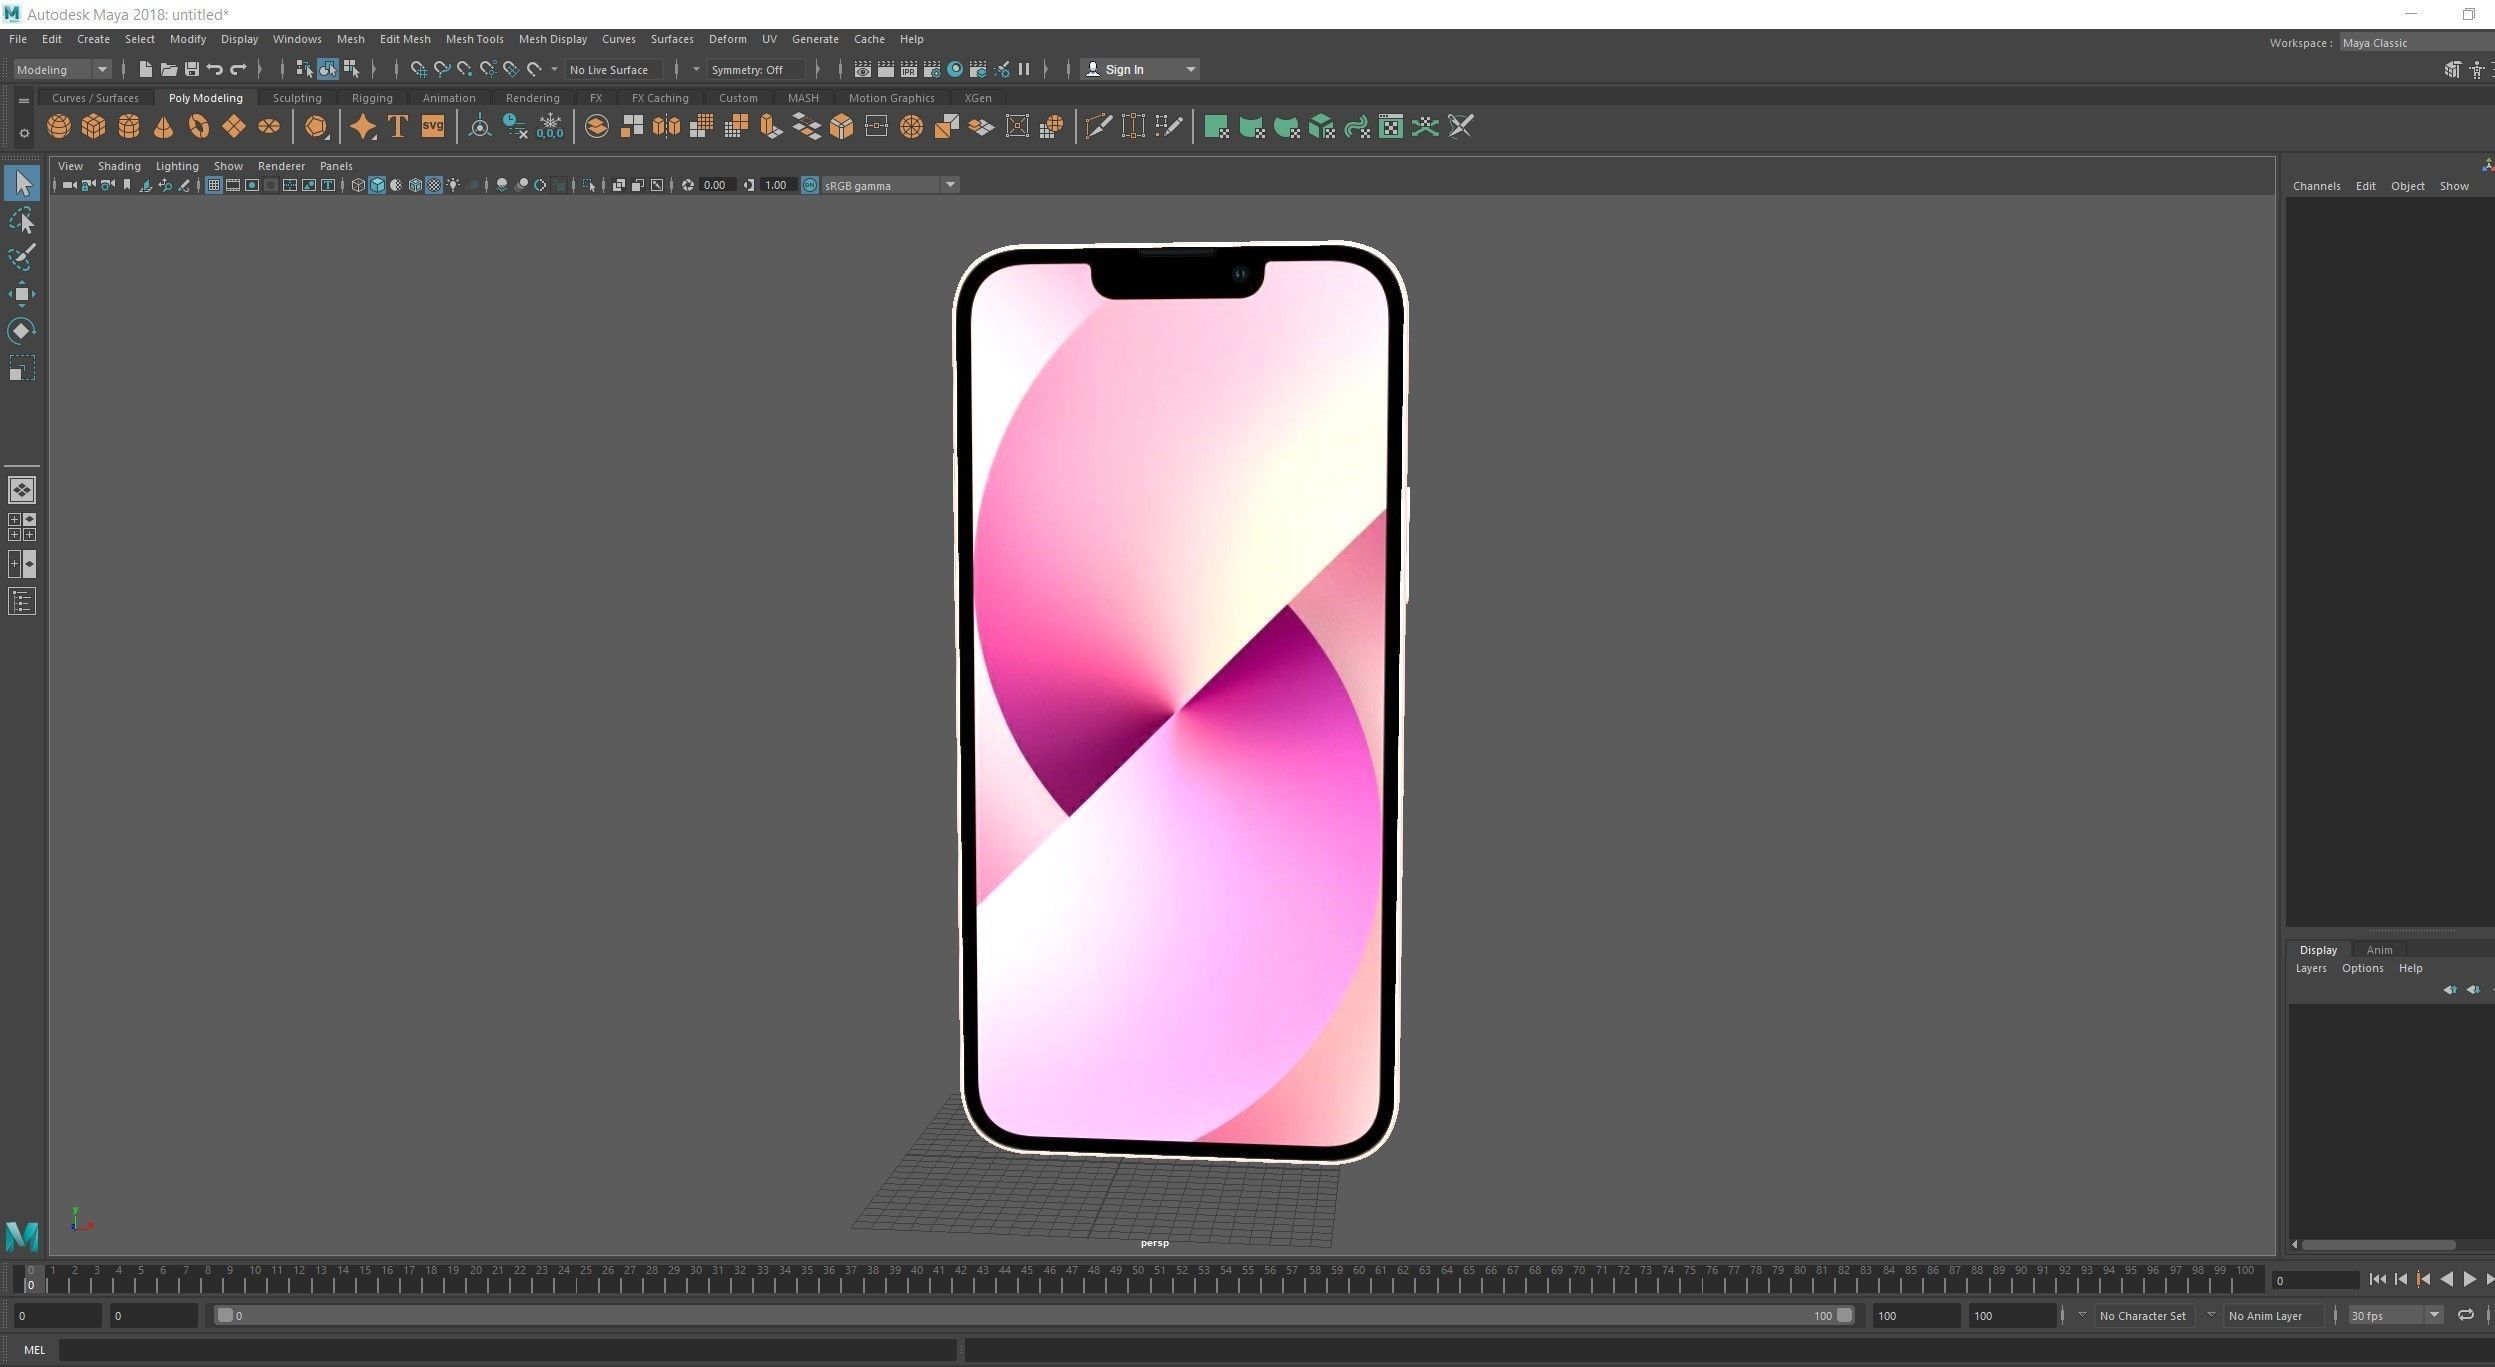Image resolution: width=2495 pixels, height=1367 pixels.
Task: Open the viewport Shading menu
Action: (x=119, y=166)
